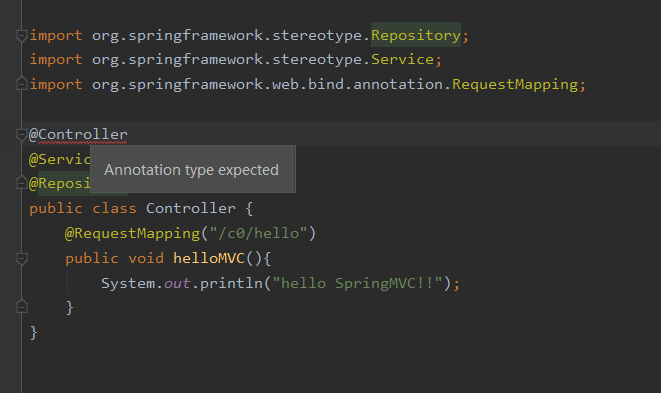This screenshot has height=393, width=661.
Task: Collapse the annotations fold at @Controller
Action: click(x=21, y=135)
